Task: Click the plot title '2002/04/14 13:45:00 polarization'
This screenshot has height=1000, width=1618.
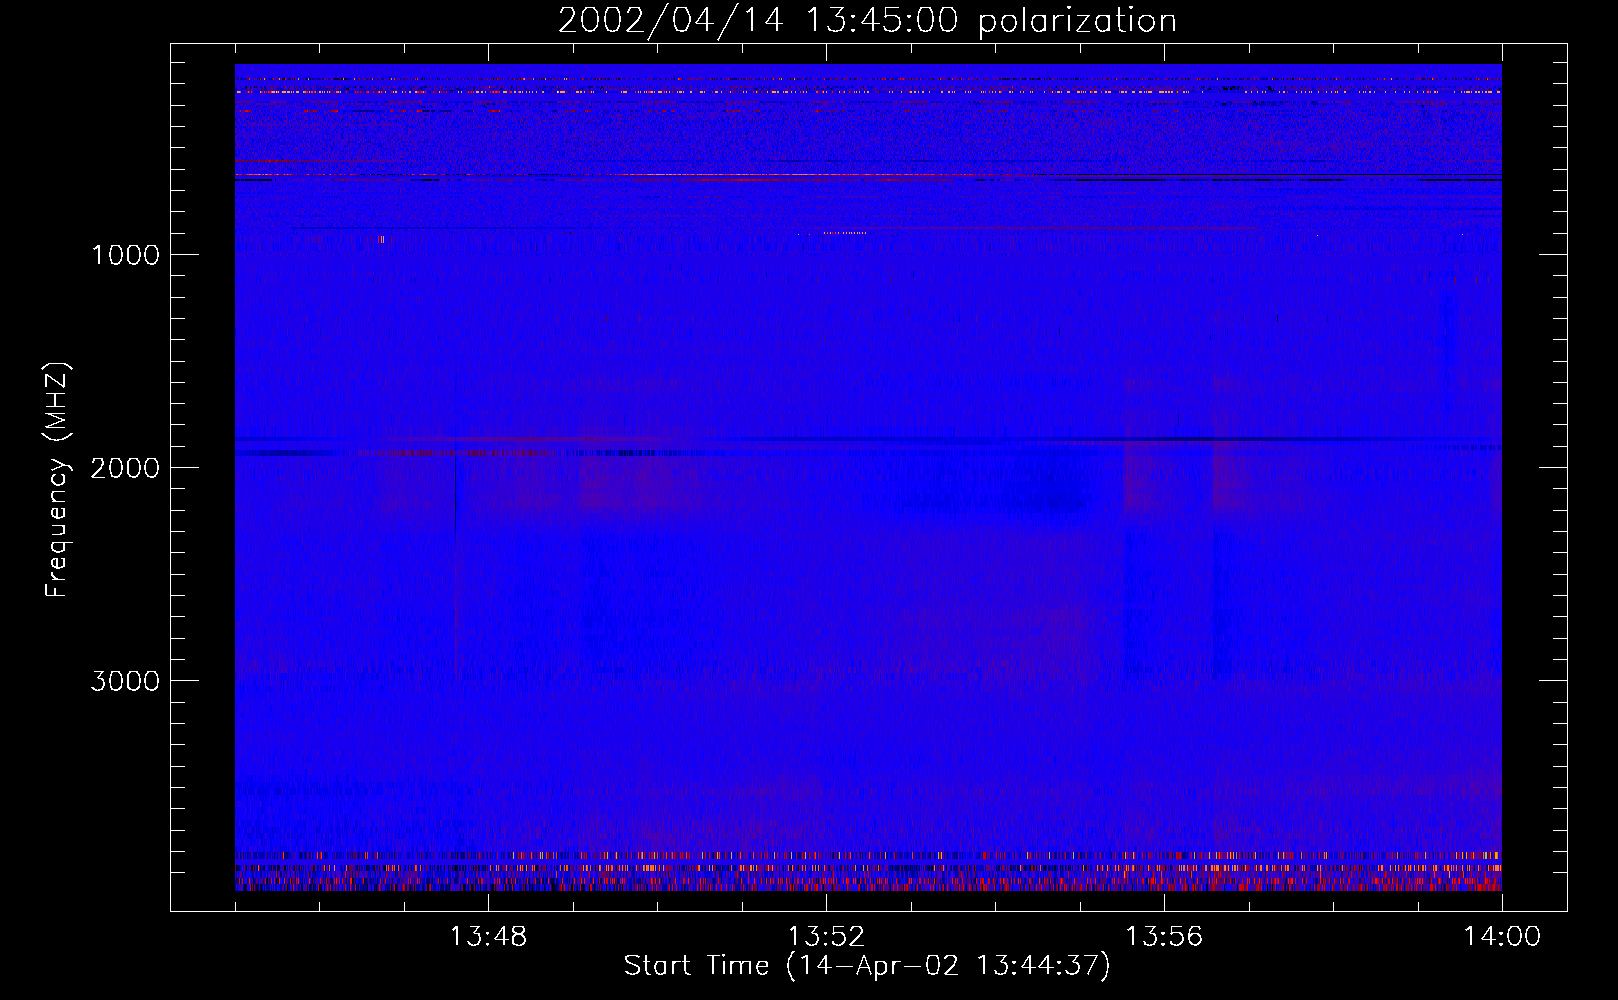Action: pos(867,21)
